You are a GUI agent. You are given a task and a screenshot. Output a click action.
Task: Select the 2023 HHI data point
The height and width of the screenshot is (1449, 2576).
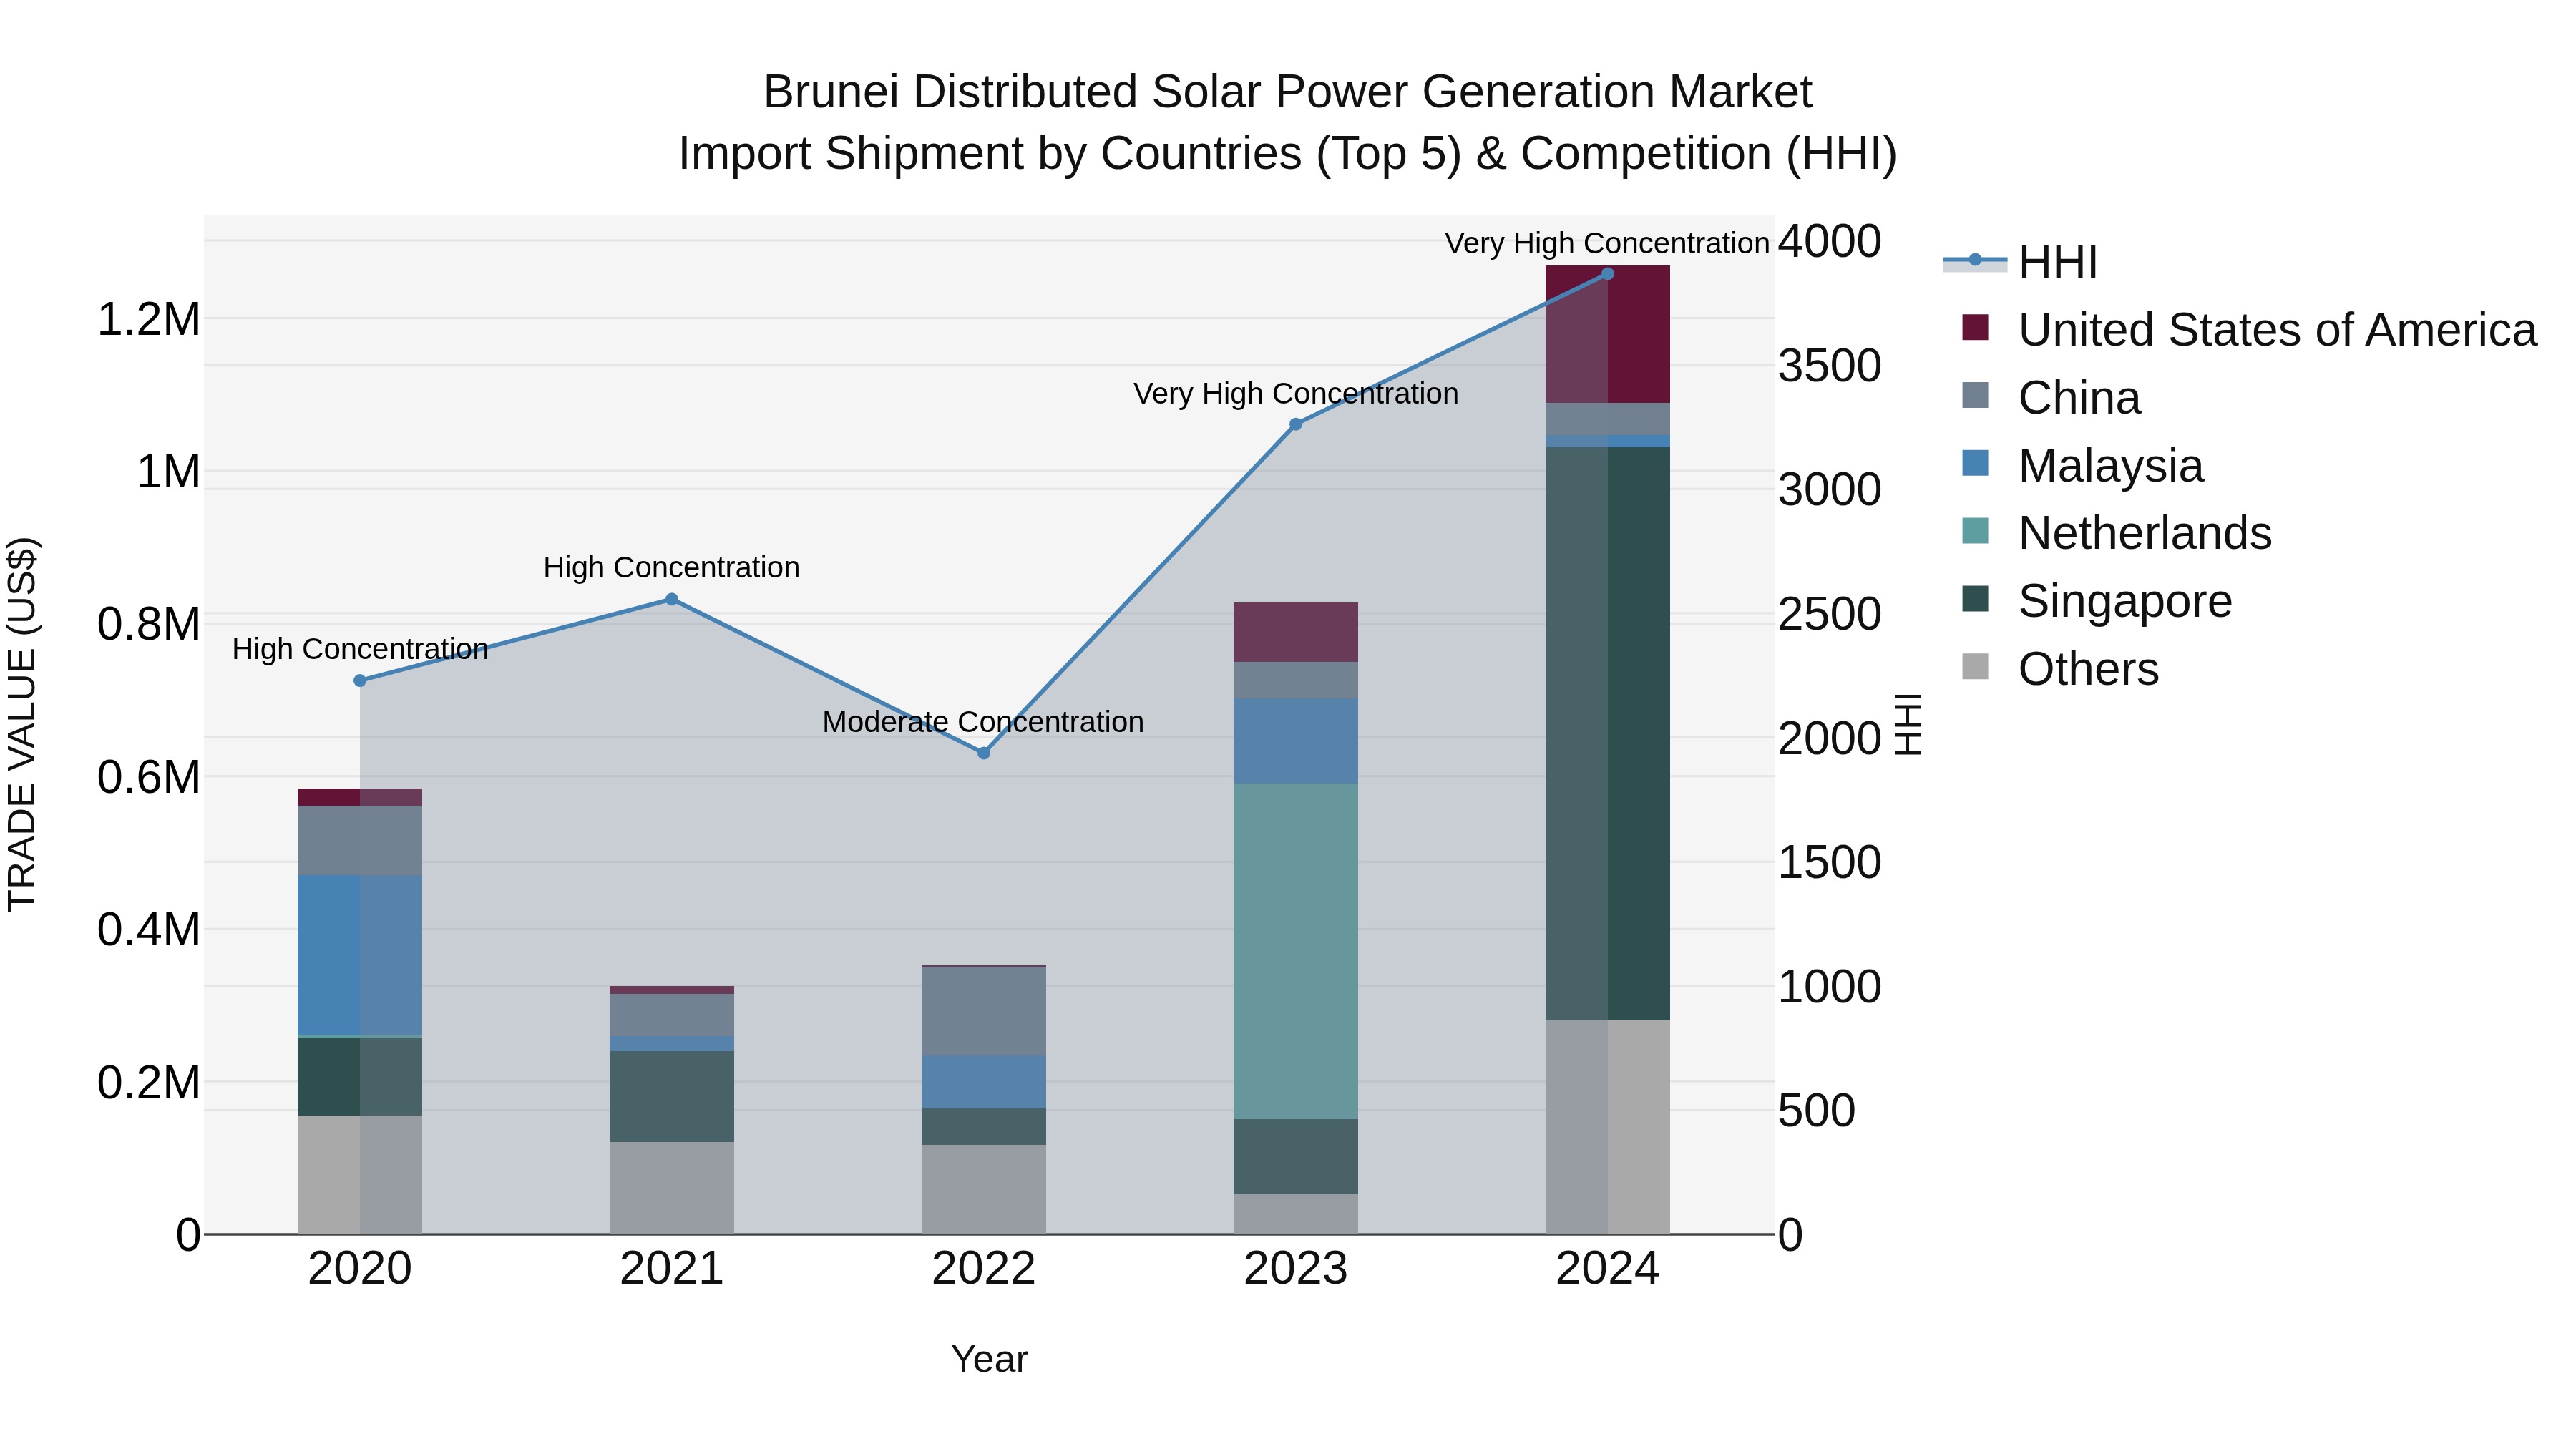click(1296, 424)
